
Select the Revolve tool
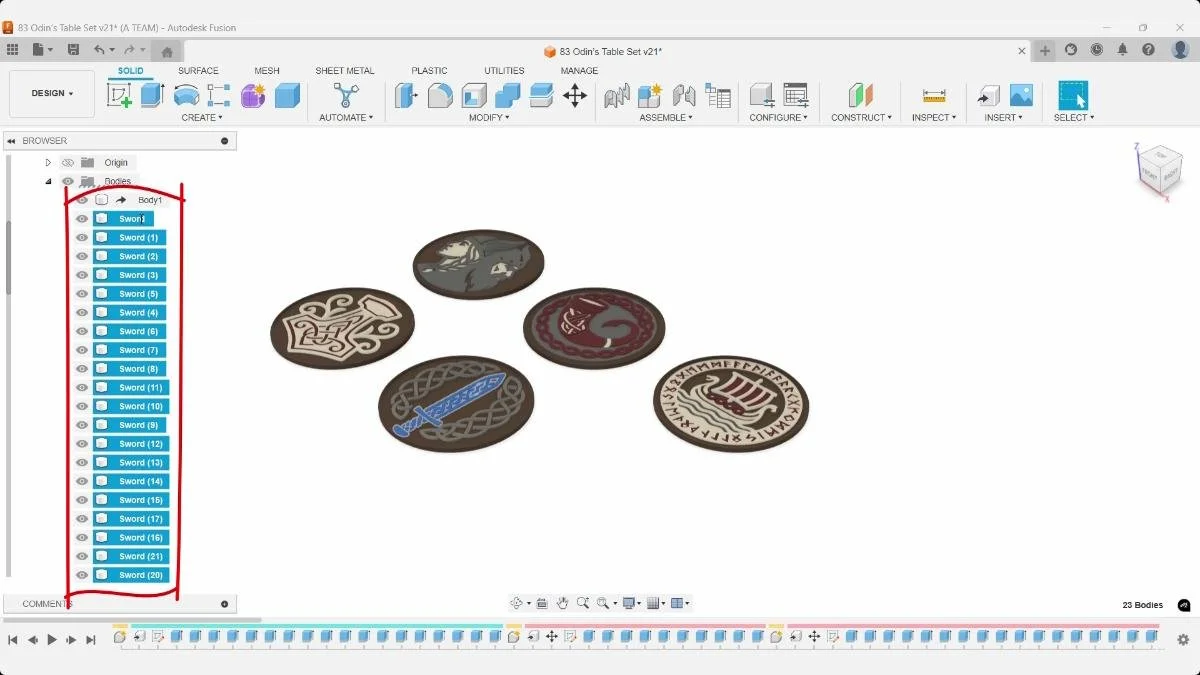pos(186,95)
